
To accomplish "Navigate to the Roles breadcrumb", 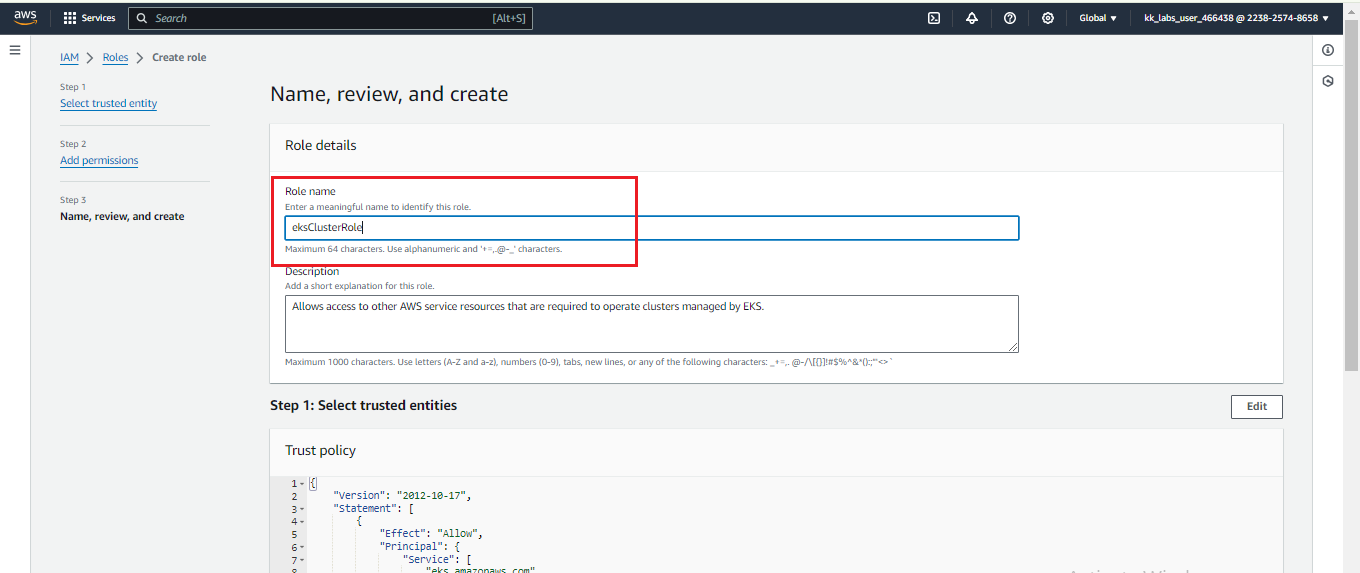I will coord(116,58).
